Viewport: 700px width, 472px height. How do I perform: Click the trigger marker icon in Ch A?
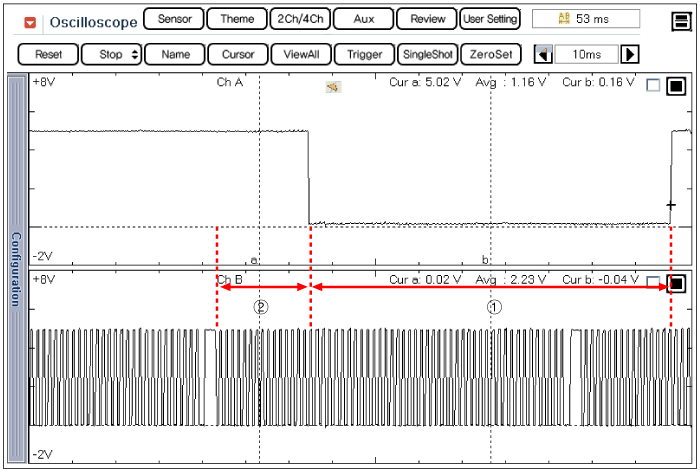click(x=333, y=87)
